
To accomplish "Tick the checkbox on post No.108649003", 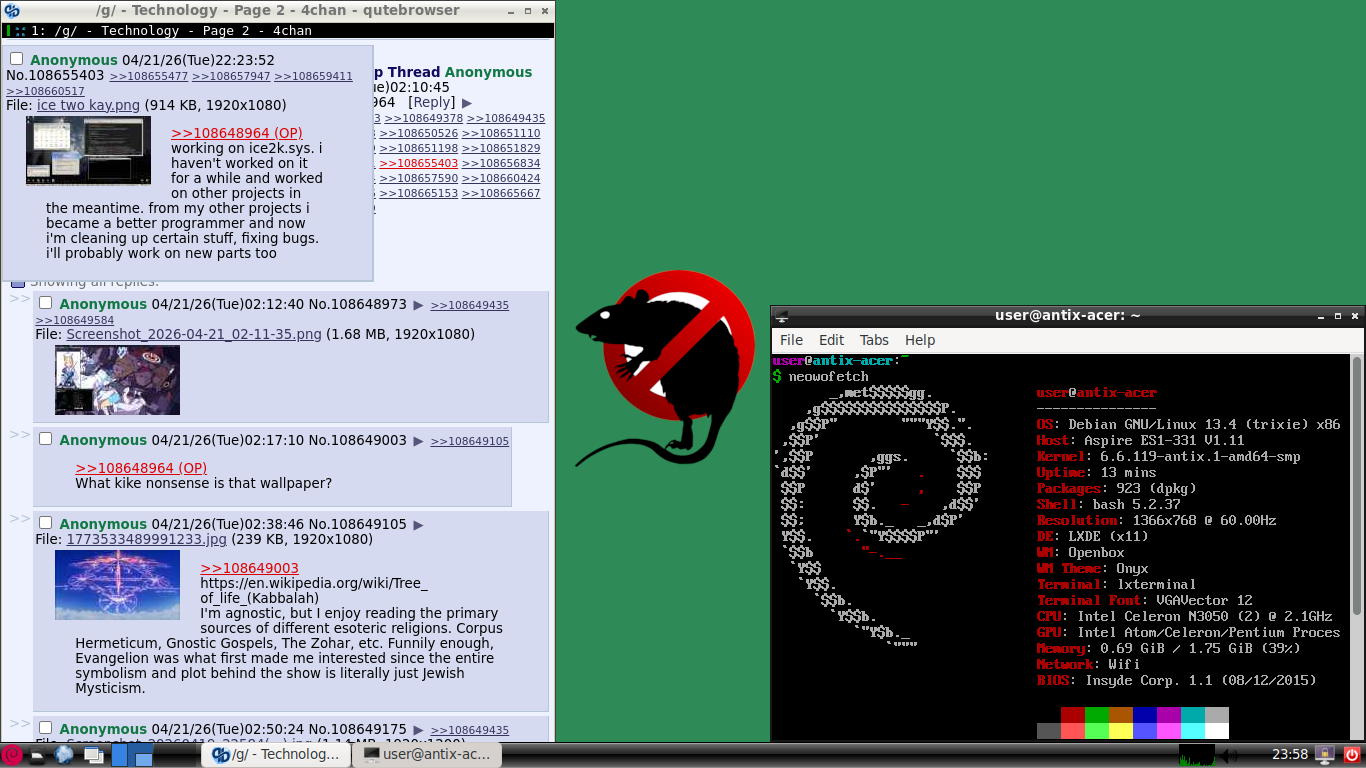I will coord(45,439).
